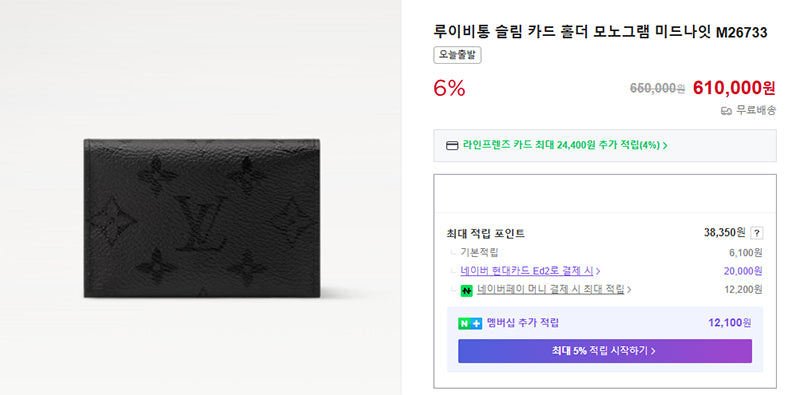The width and height of the screenshot is (800, 395).
Task: Click the 오늘출발 badge
Action: pos(458,55)
